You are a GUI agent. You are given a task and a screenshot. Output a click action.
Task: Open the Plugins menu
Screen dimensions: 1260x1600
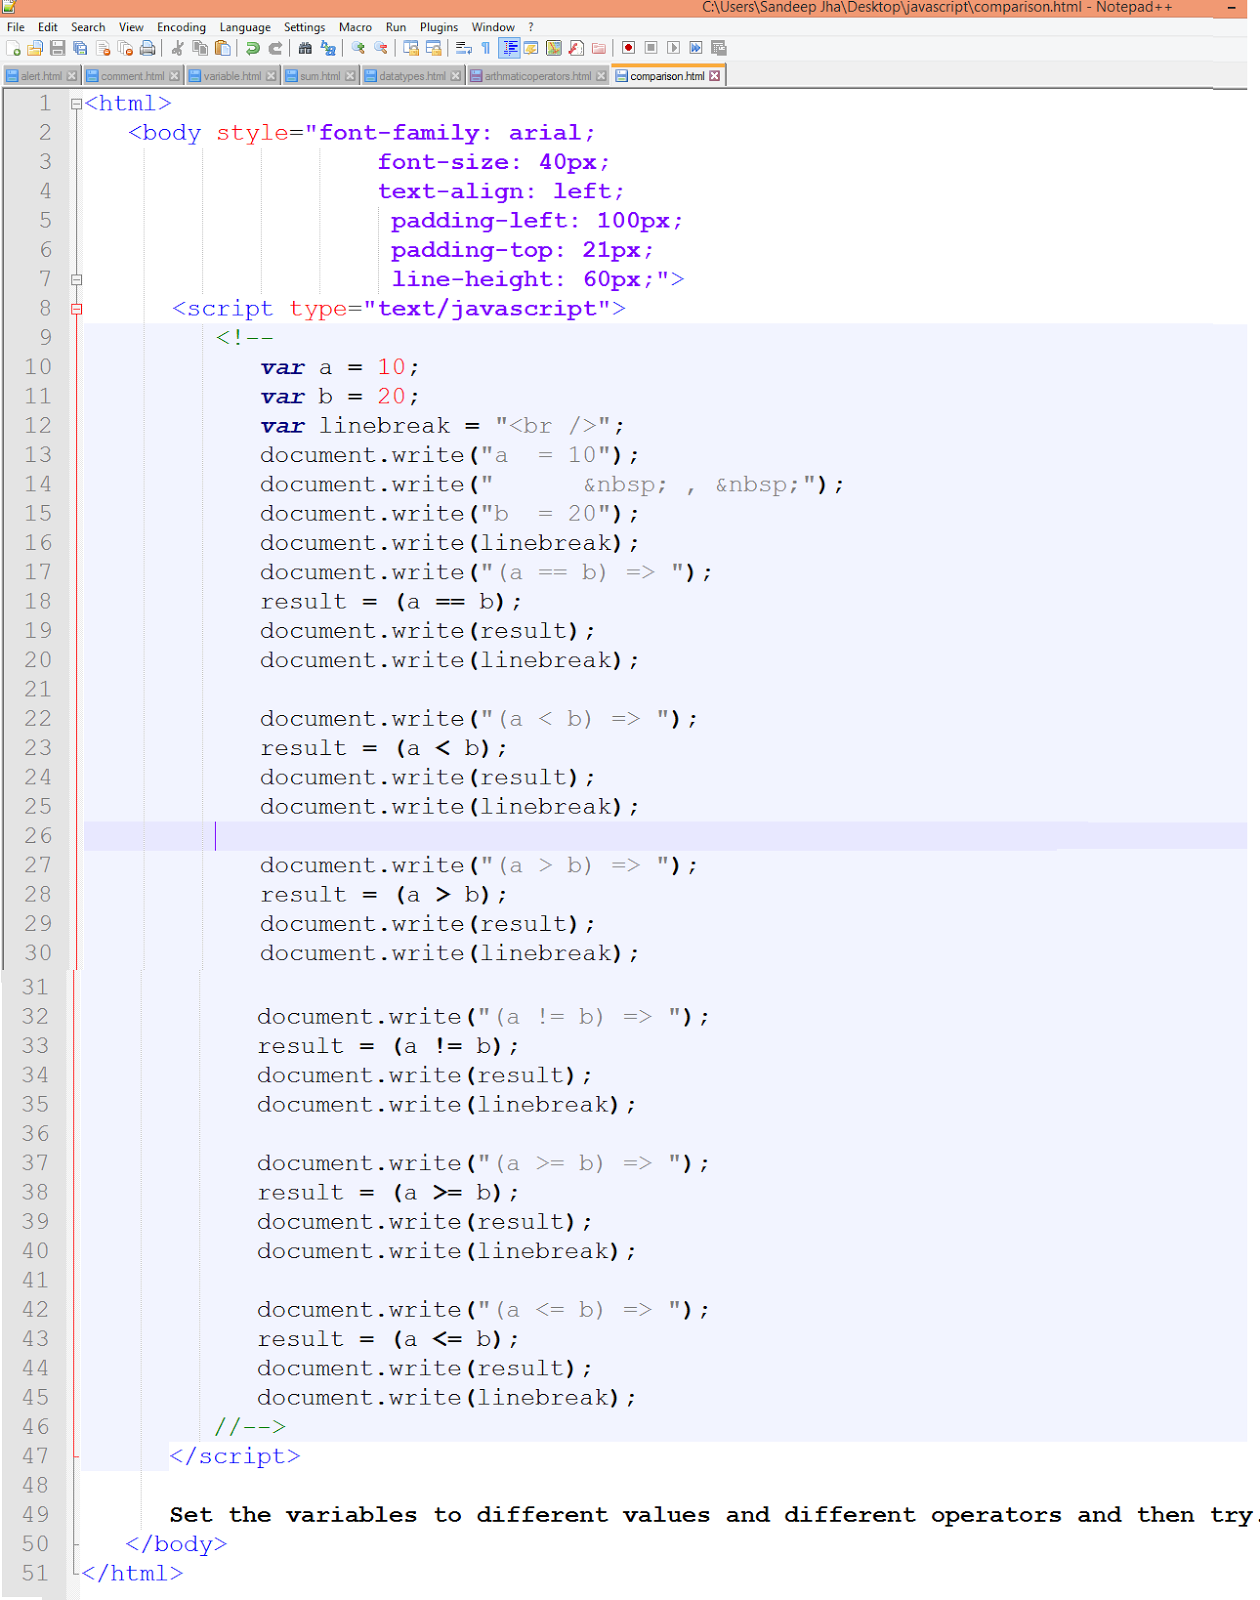coord(439,27)
